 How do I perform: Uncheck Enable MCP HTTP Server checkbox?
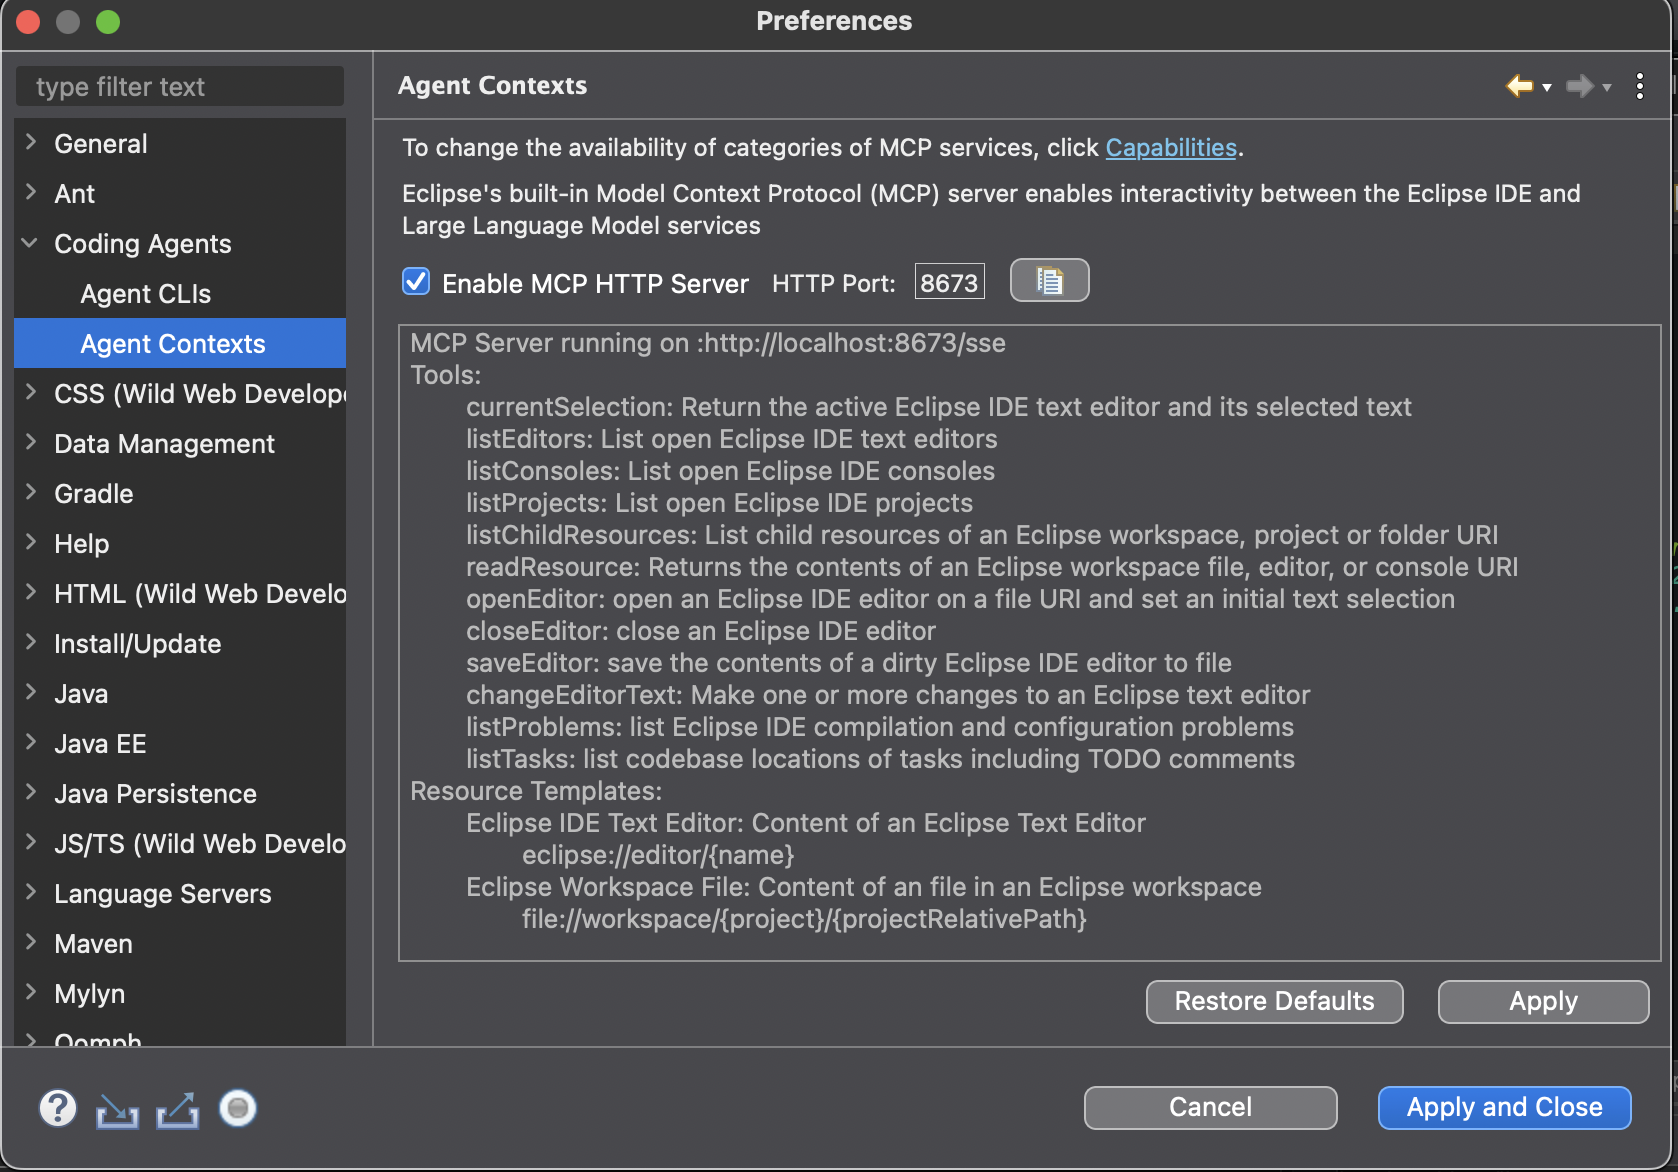pyautogui.click(x=416, y=282)
